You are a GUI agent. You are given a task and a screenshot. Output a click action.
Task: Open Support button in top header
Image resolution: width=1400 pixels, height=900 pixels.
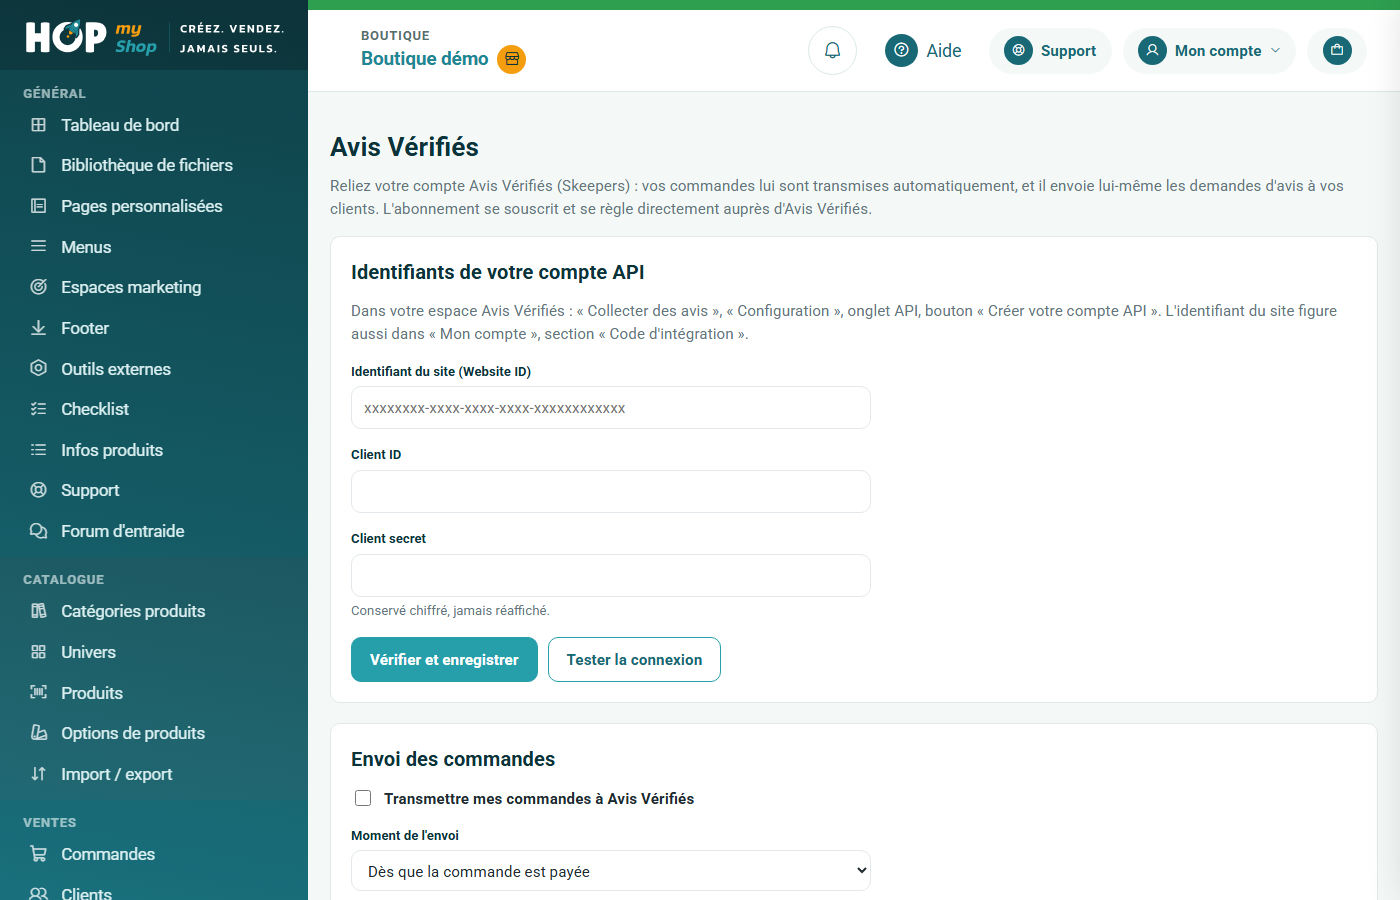(1050, 50)
